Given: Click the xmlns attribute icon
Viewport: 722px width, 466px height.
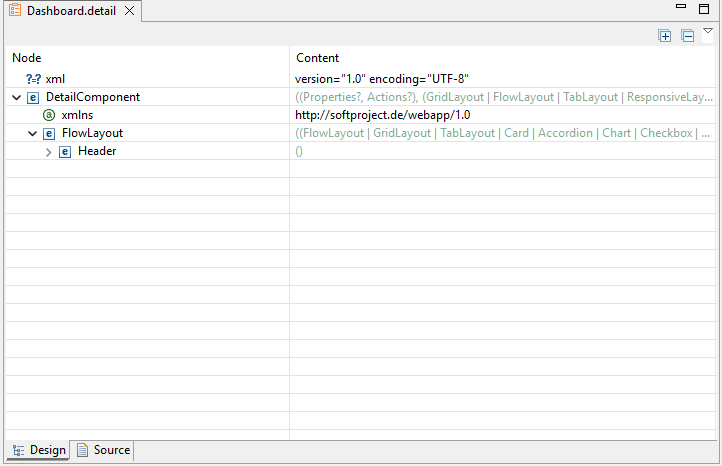Looking at the screenshot, I should [49, 115].
